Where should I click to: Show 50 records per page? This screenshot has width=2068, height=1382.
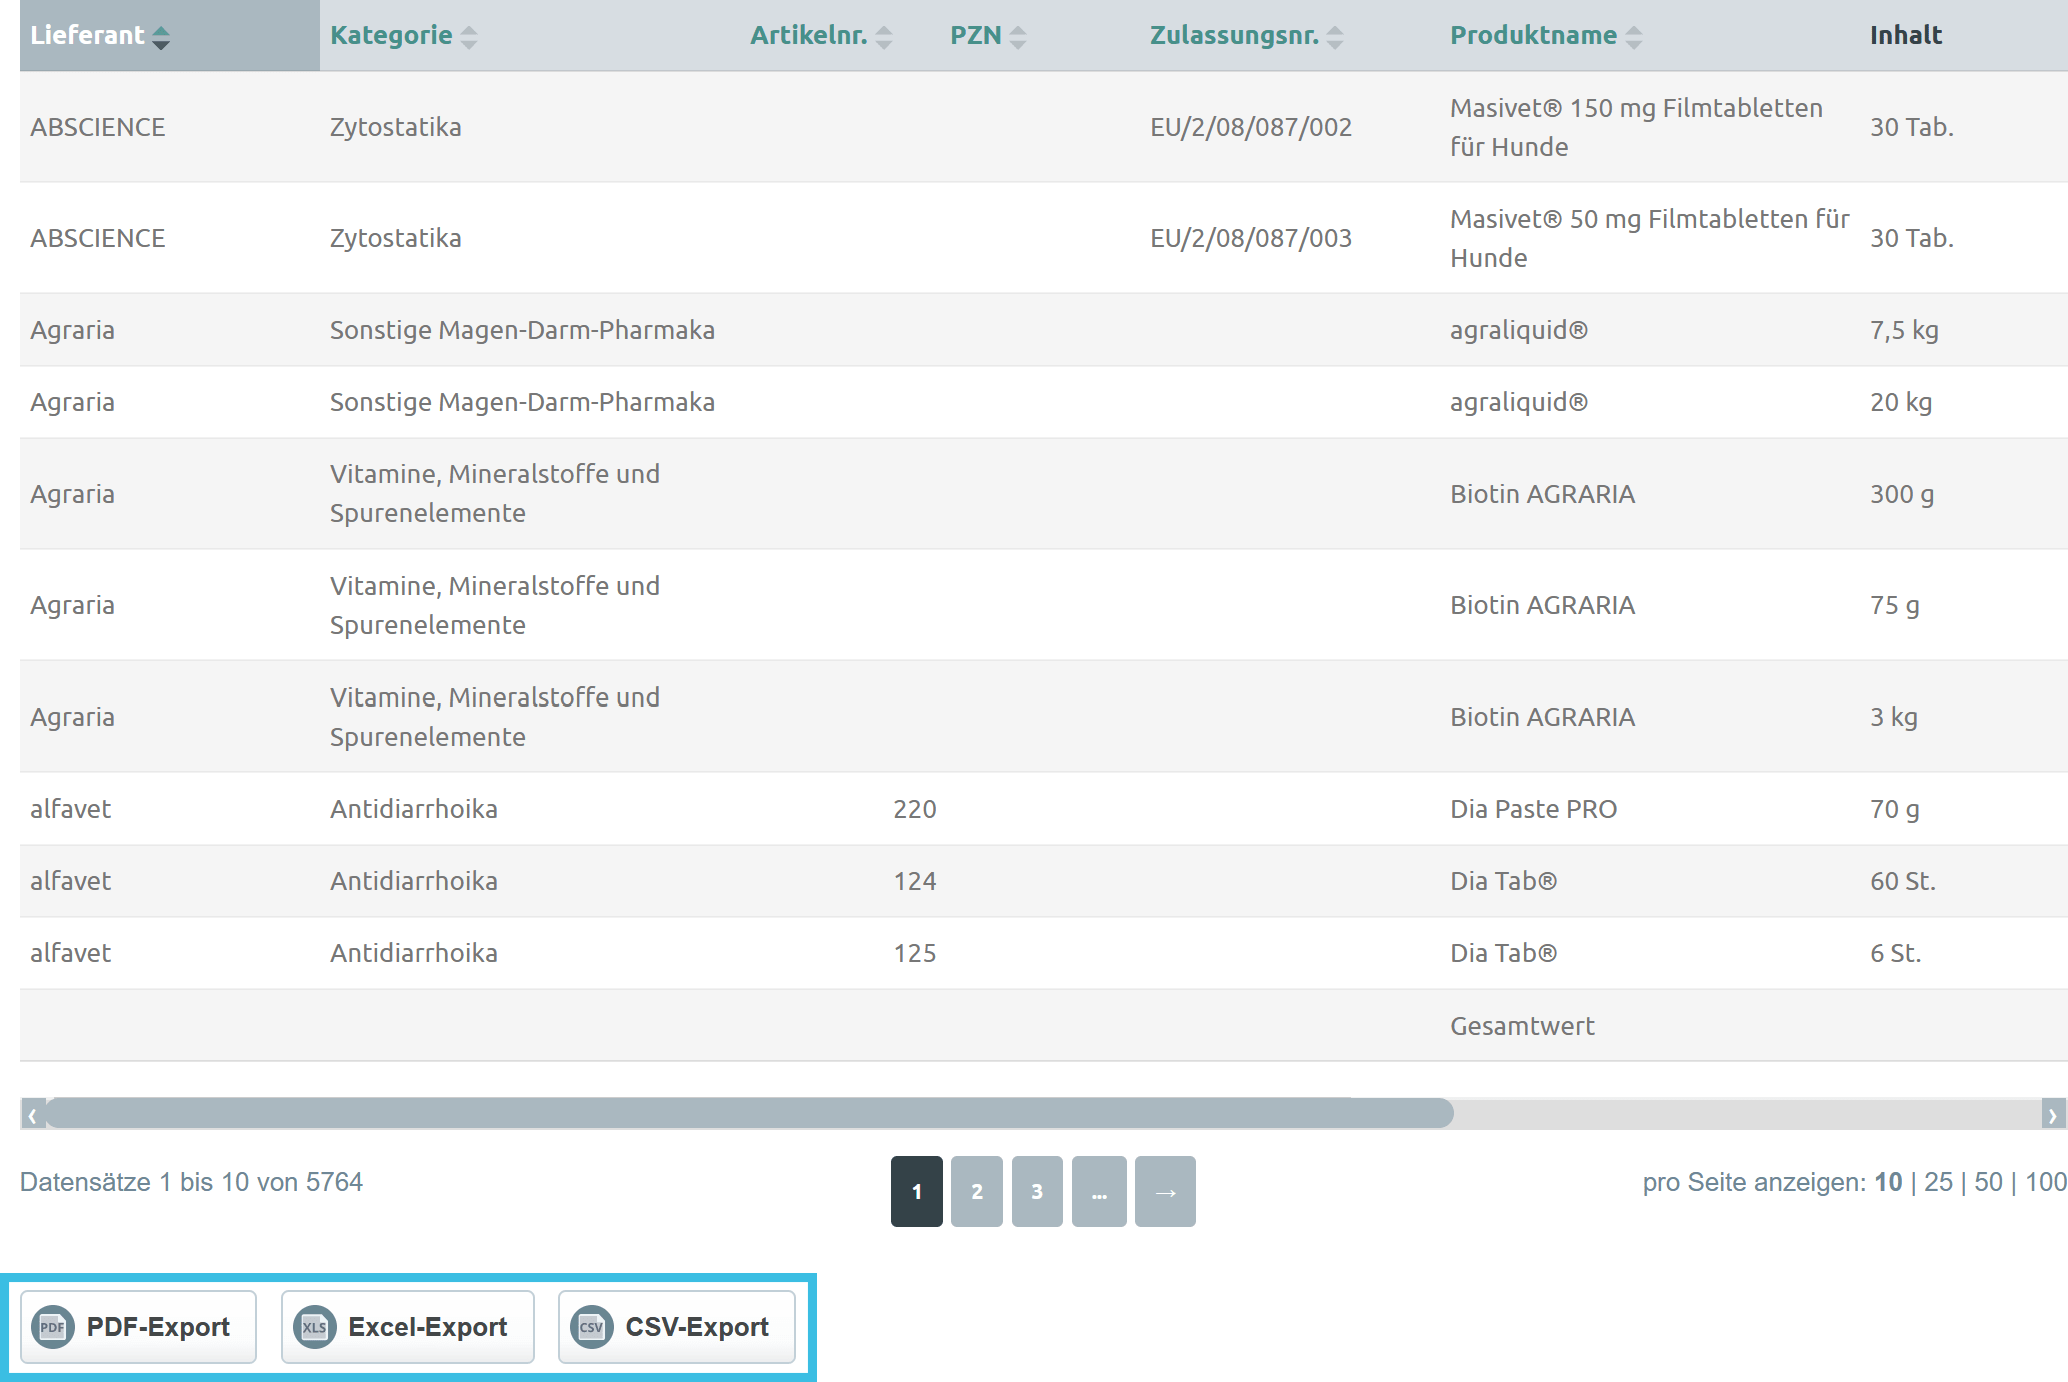coord(1988,1182)
